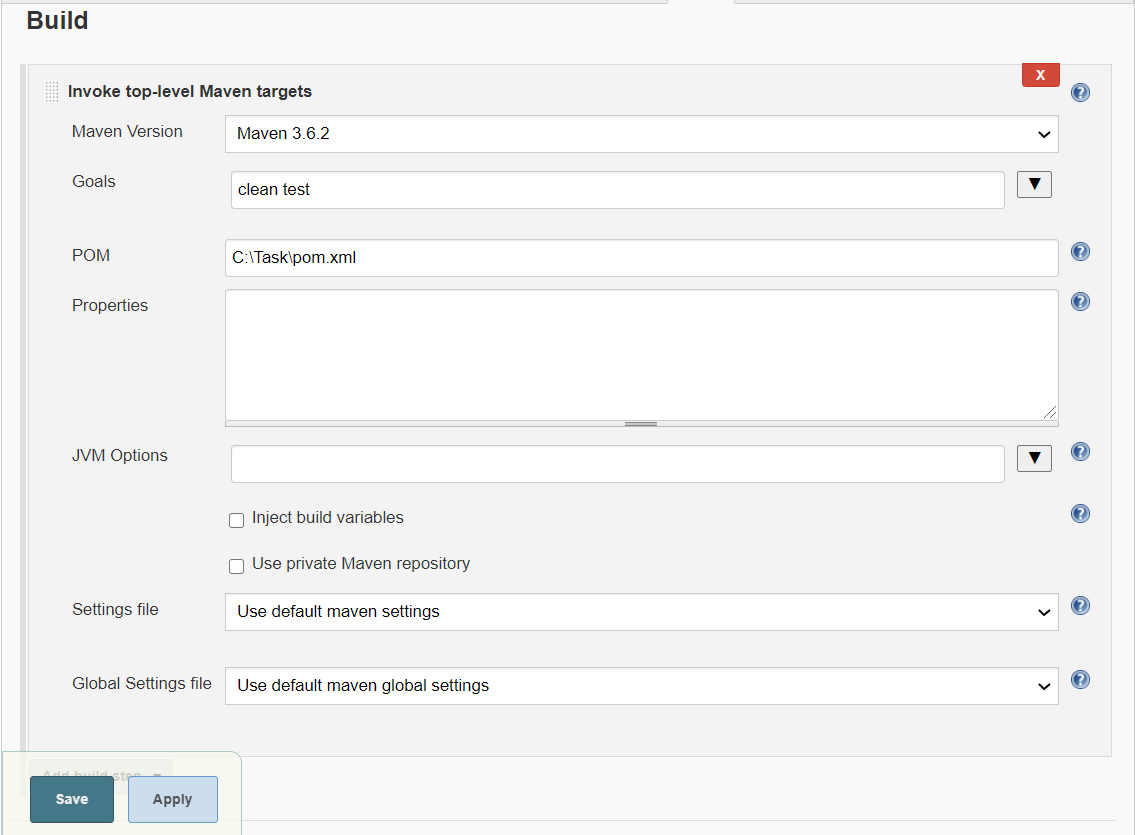Open the Settings file selection dropdown
Image resolution: width=1135 pixels, height=835 pixels.
[x=641, y=611]
